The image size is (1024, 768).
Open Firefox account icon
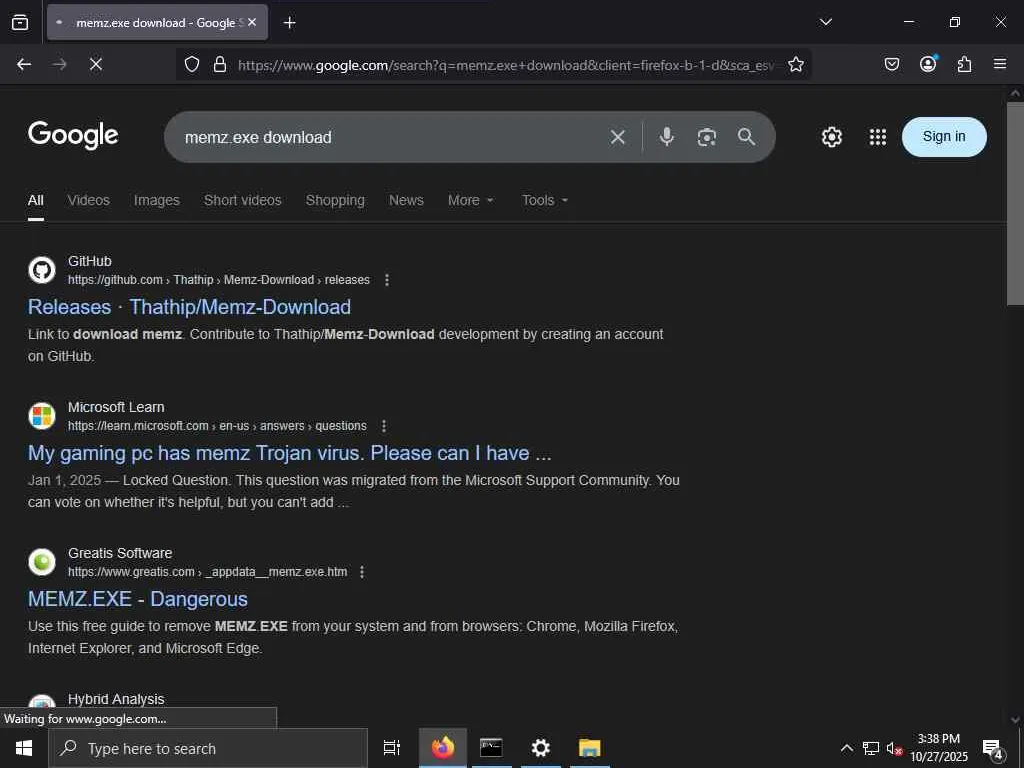928,63
